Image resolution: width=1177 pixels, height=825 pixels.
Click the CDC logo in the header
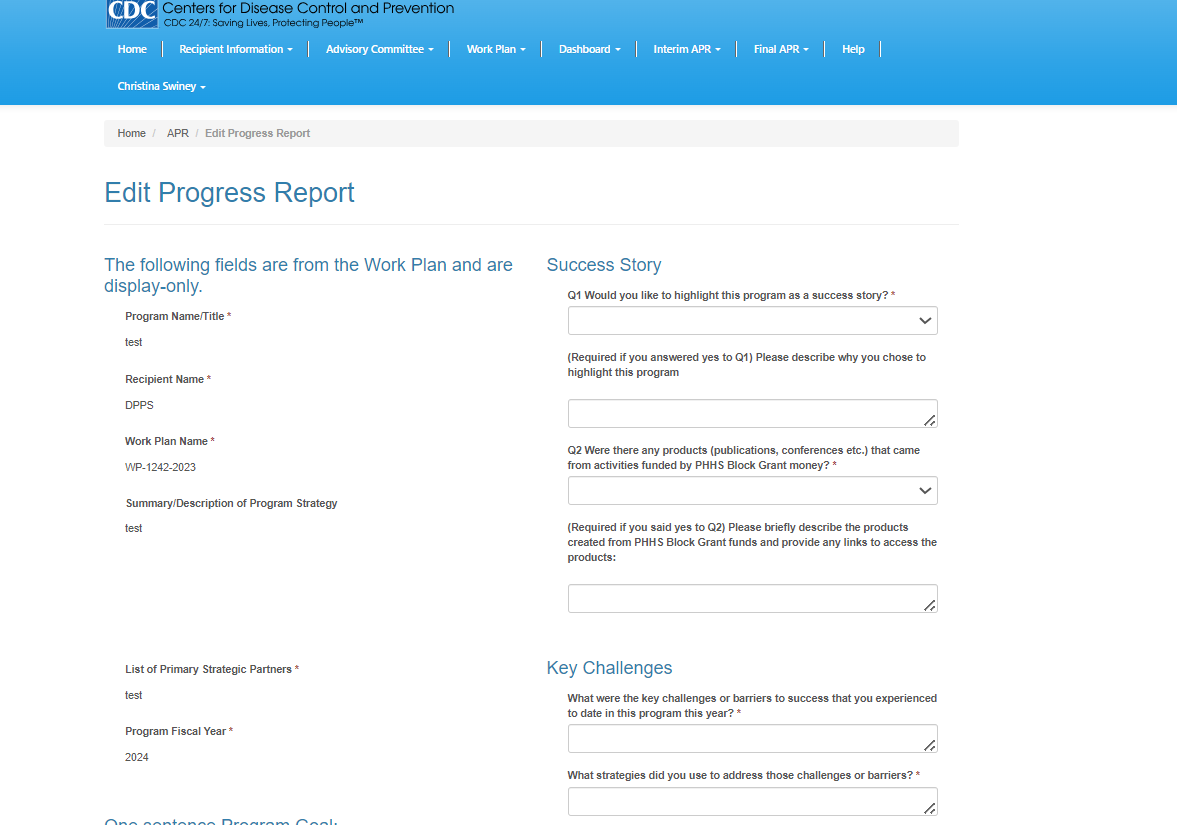click(x=132, y=14)
